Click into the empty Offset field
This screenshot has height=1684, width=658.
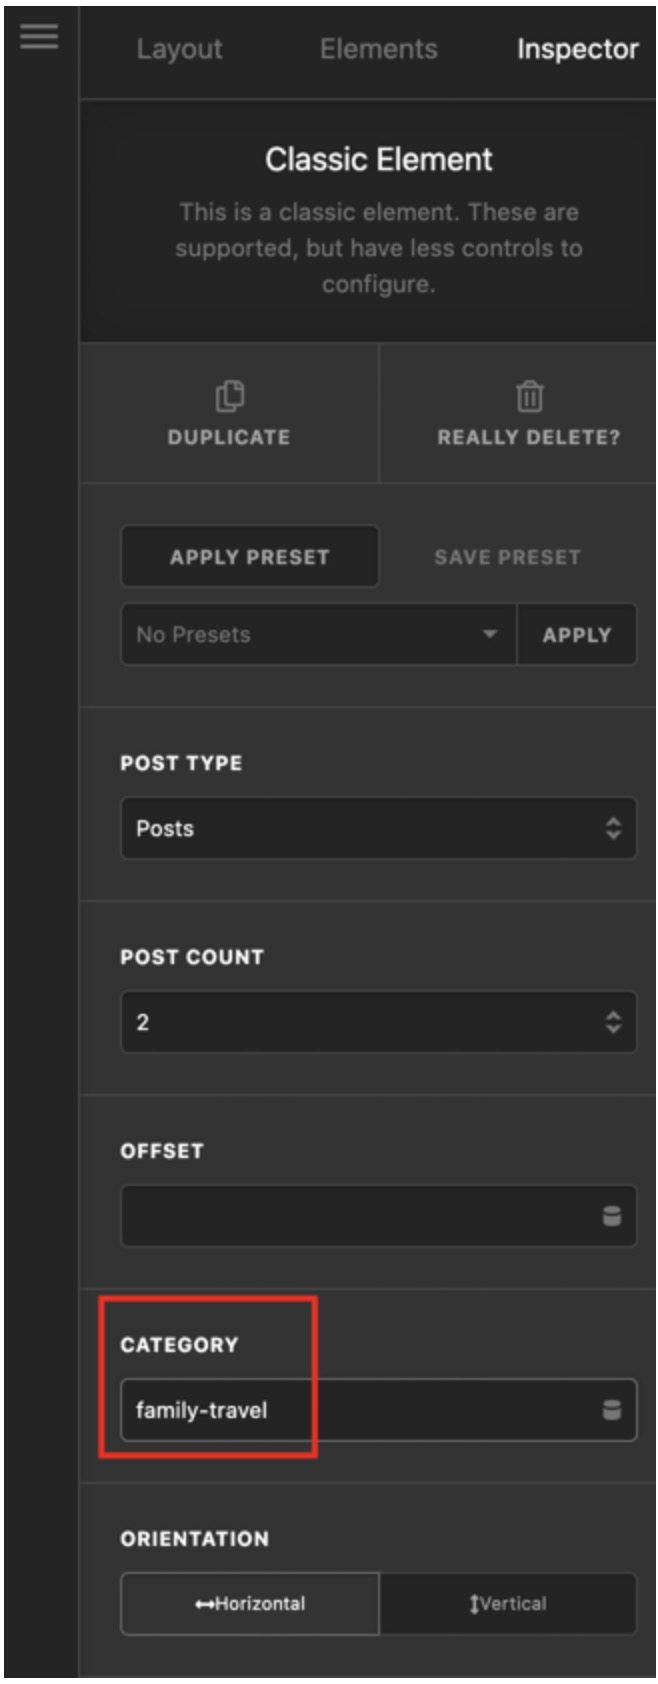click(x=378, y=1216)
